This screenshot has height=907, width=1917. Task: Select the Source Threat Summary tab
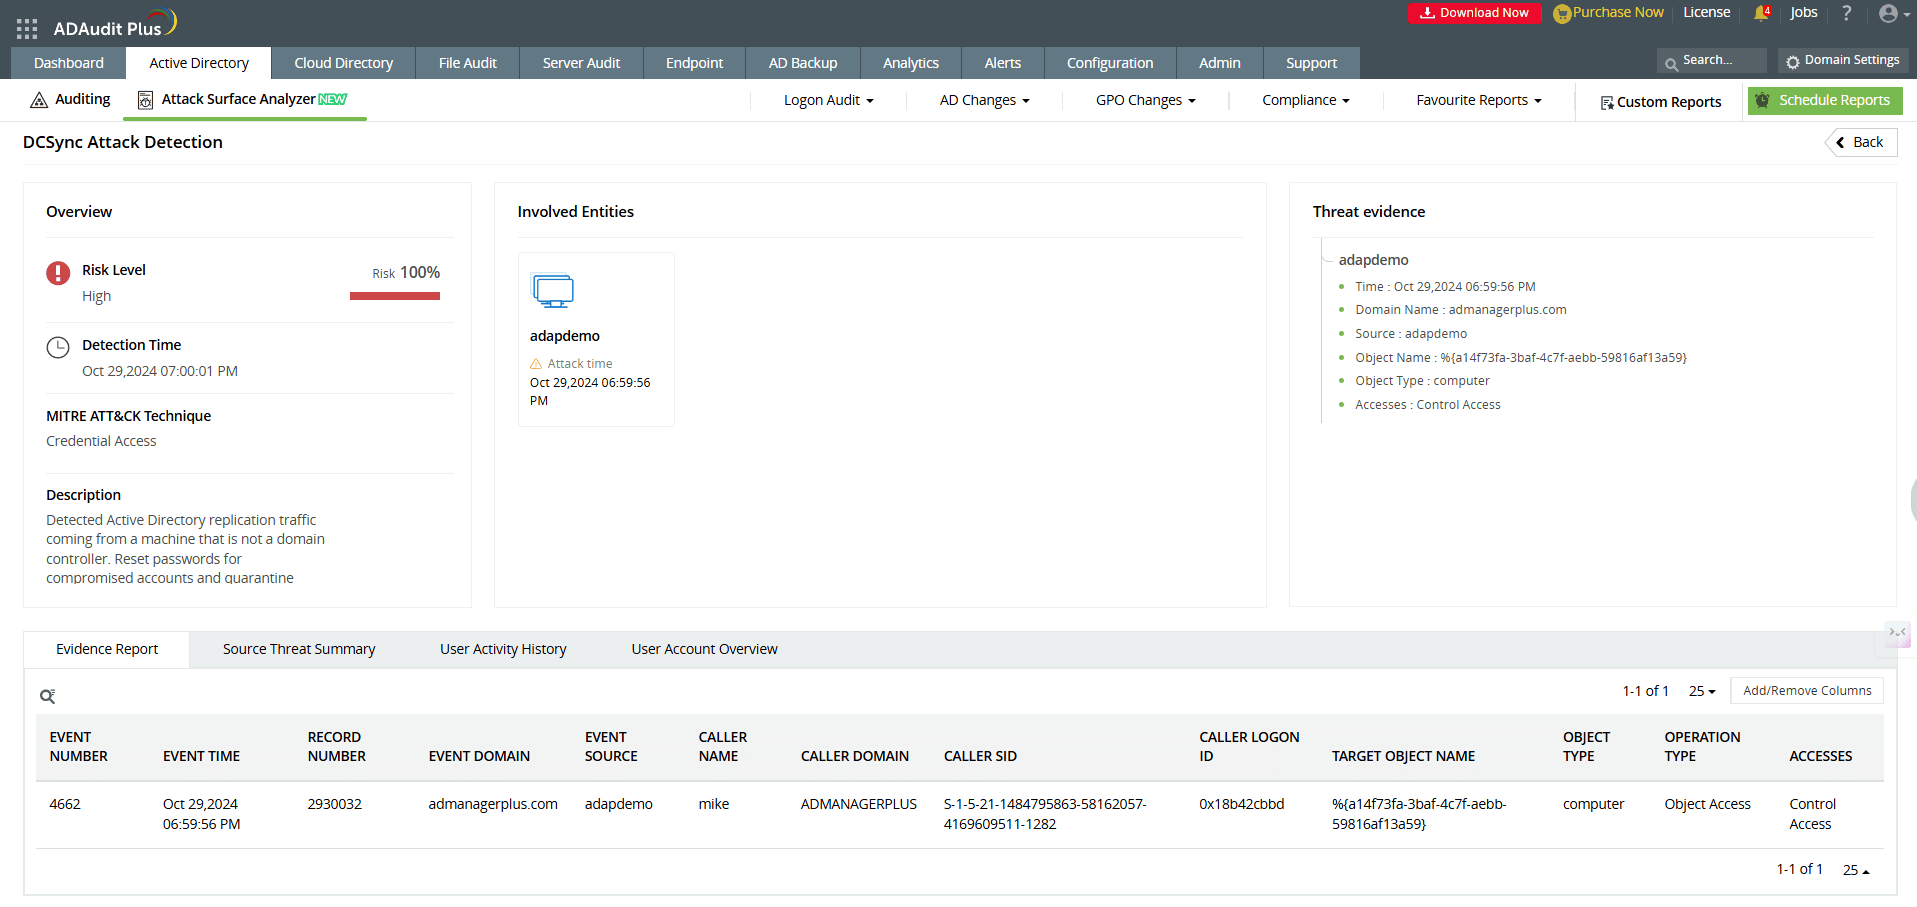click(299, 649)
